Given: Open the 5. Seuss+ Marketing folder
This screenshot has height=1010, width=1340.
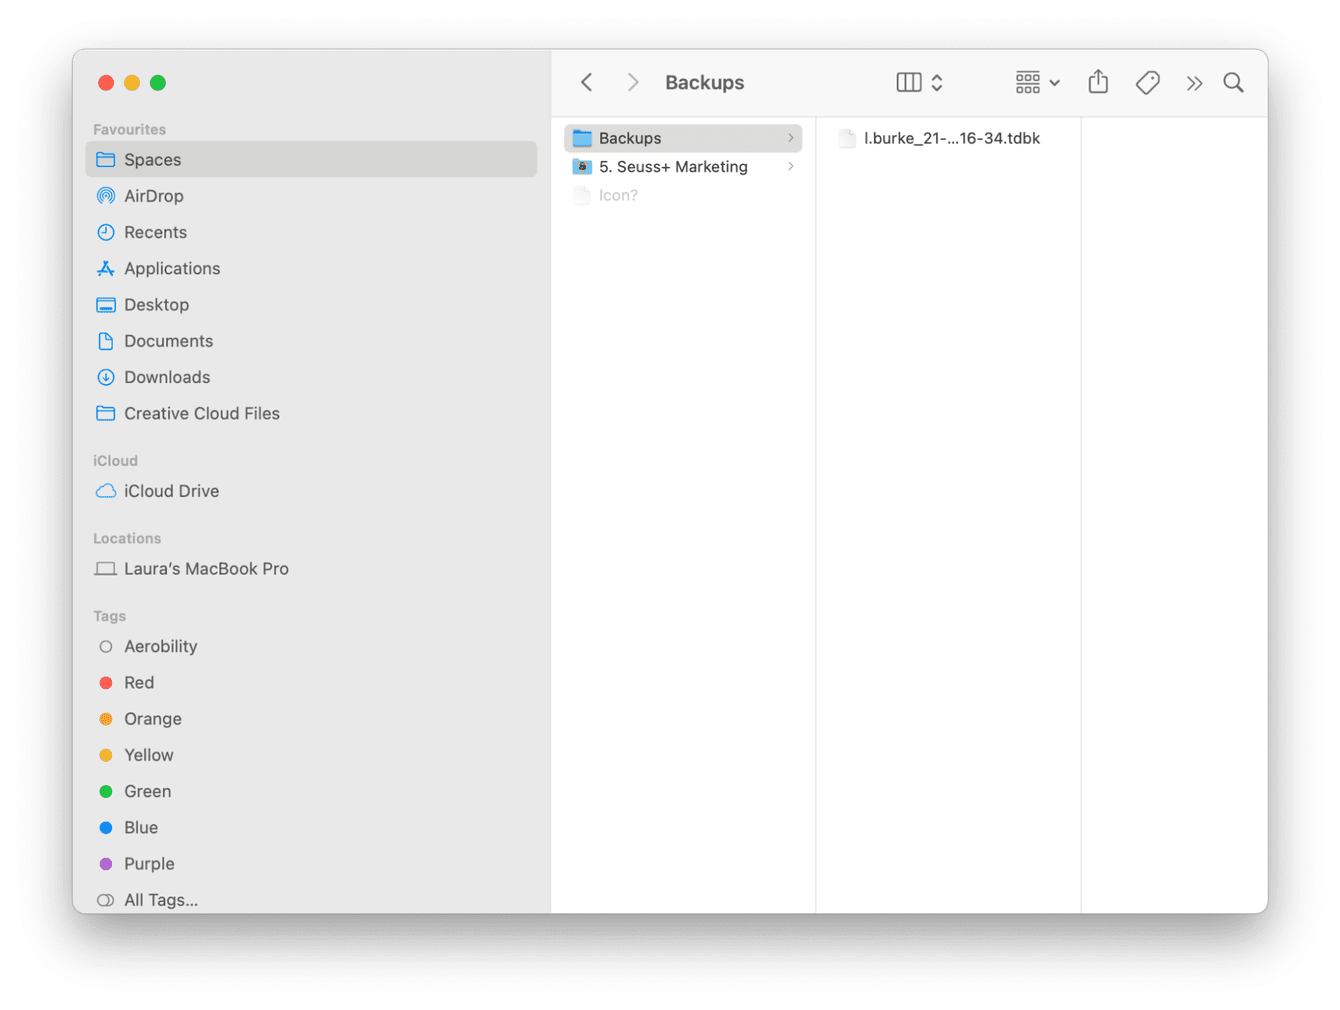Looking at the screenshot, I should [673, 167].
